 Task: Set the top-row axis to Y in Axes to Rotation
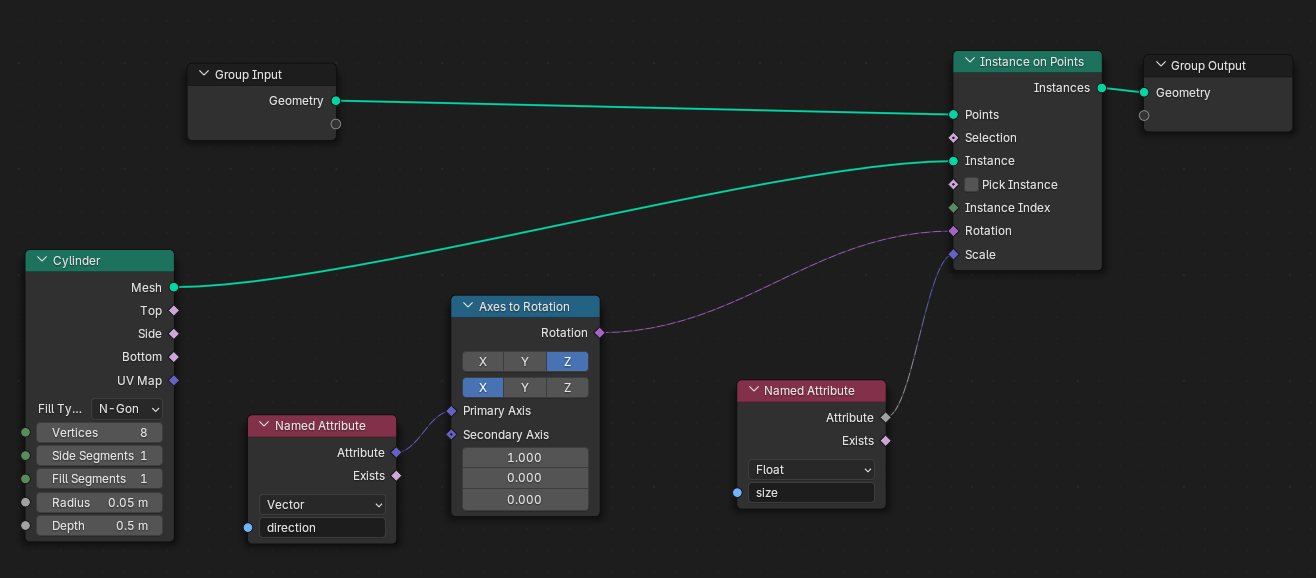pos(525,362)
